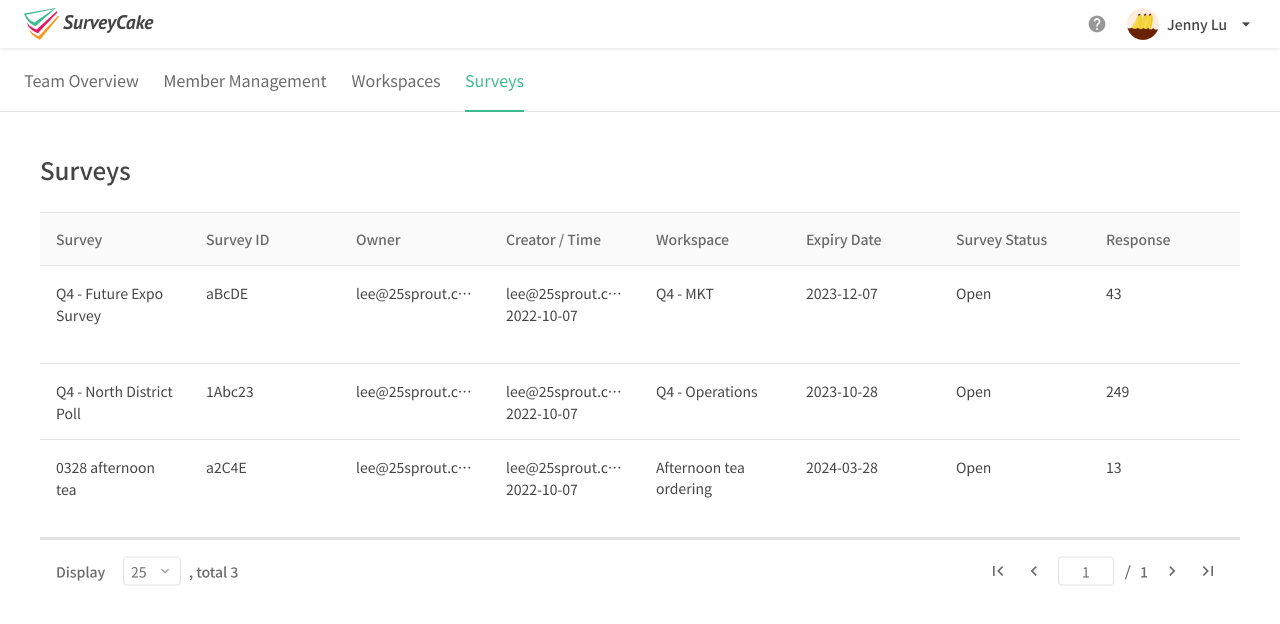Reveal truncated owner email for Future Expo Survey

coord(413,293)
